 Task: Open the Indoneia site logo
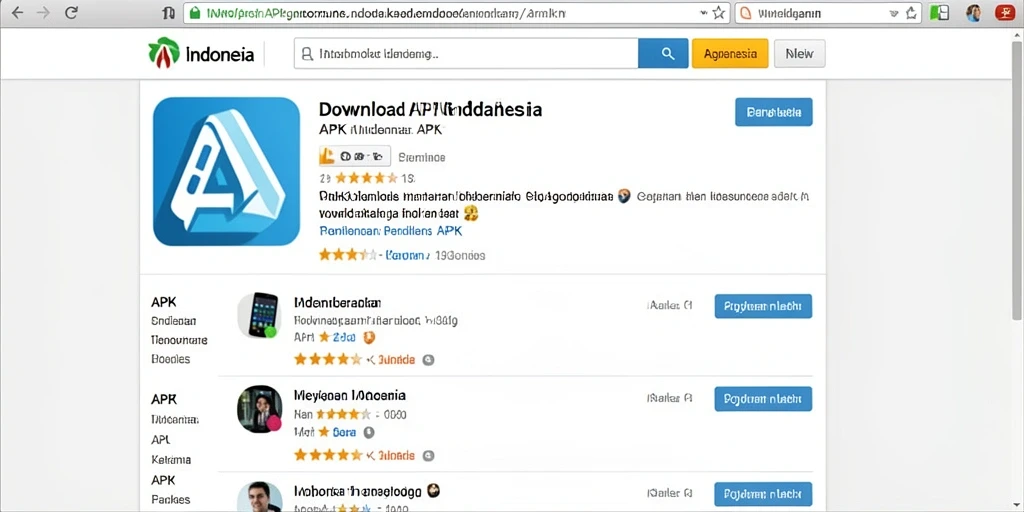tap(201, 54)
